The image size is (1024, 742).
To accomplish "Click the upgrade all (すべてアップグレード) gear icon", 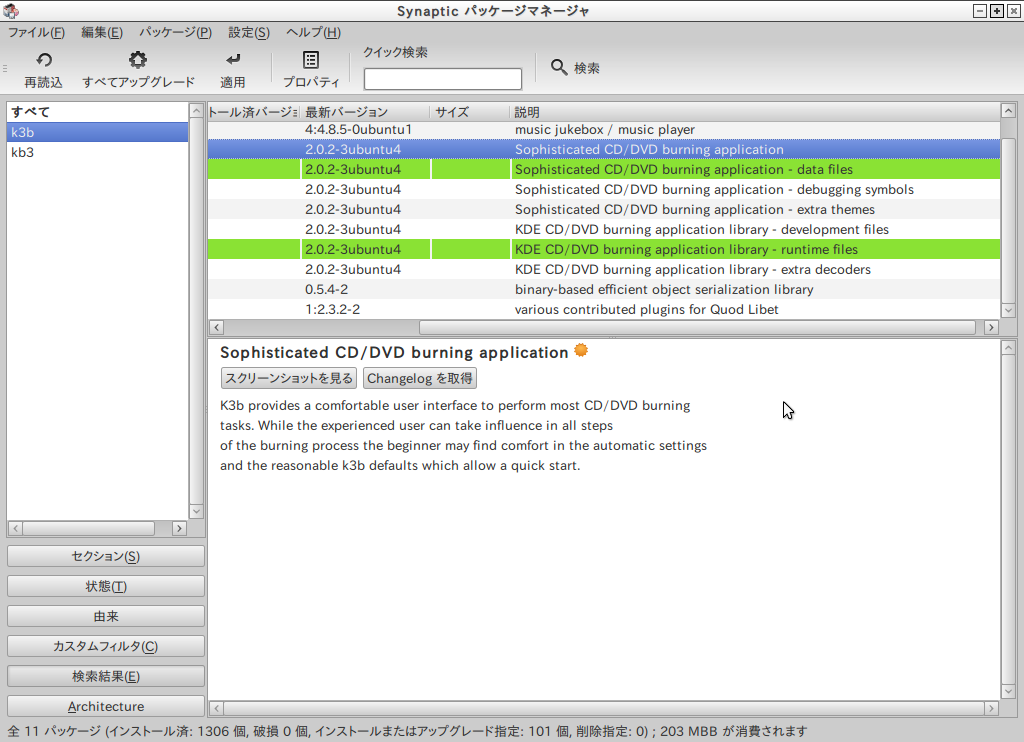I will pos(138,60).
